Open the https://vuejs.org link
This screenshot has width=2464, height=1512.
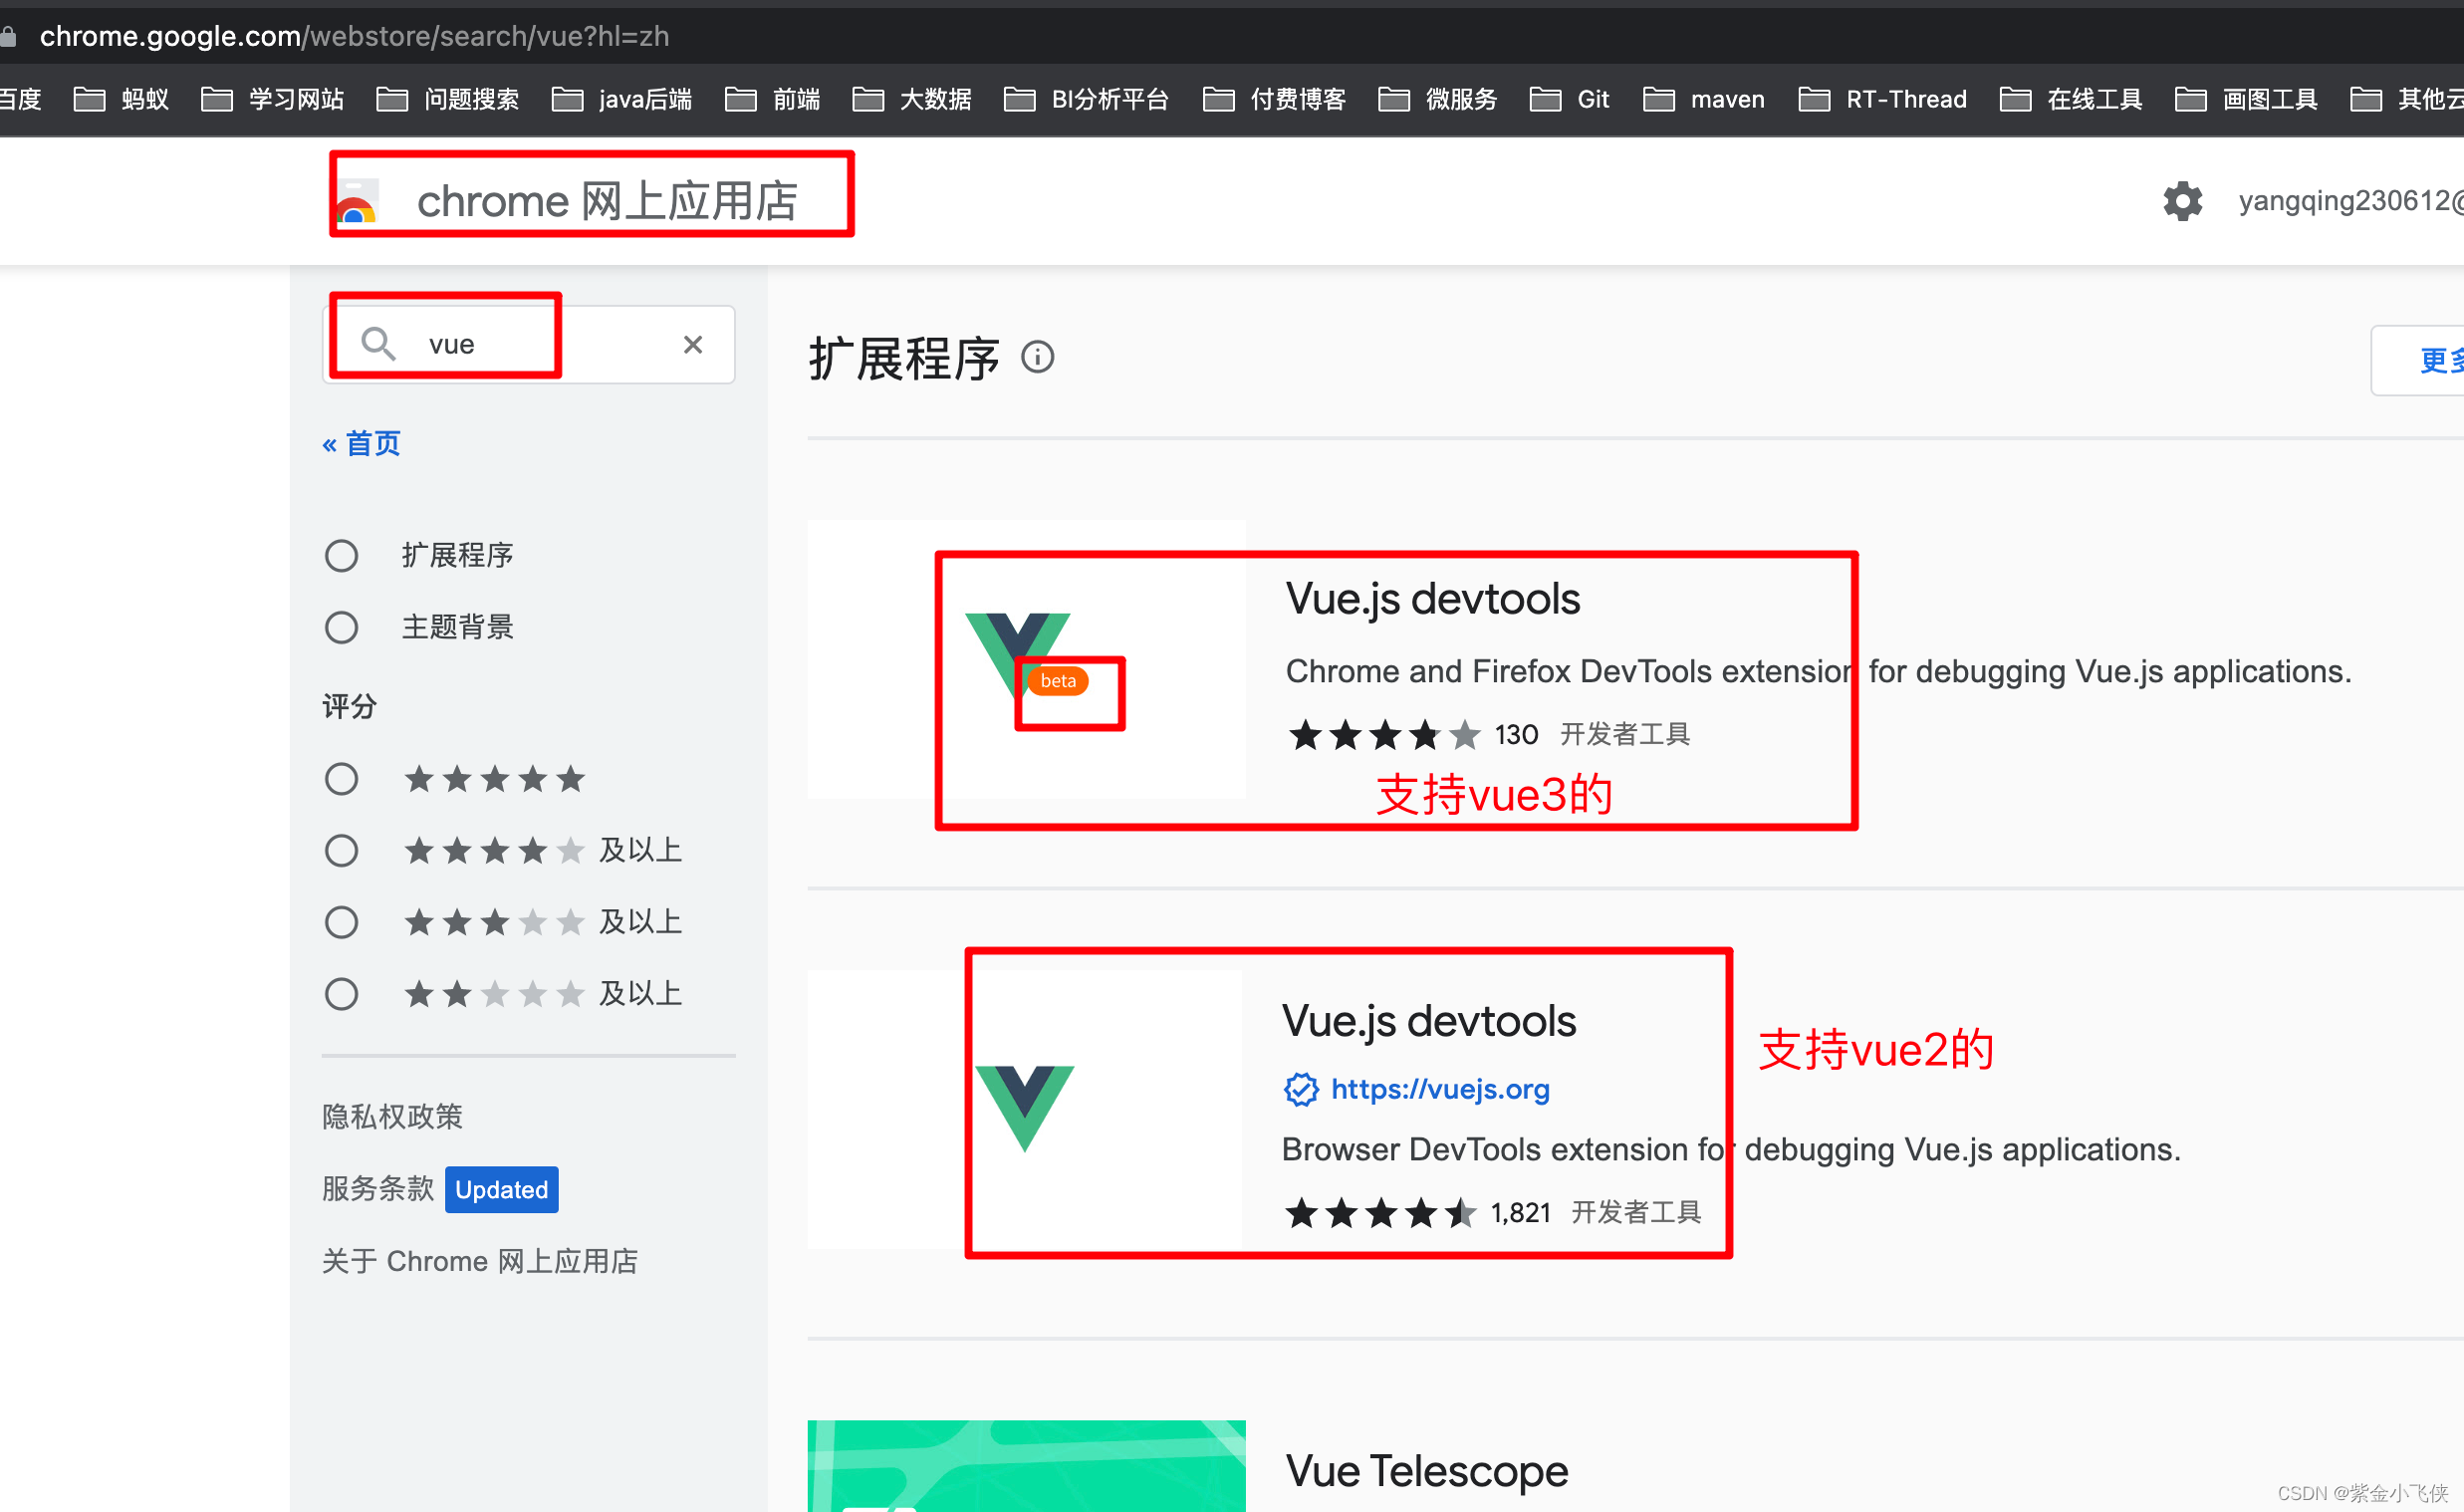pyautogui.click(x=1439, y=1089)
